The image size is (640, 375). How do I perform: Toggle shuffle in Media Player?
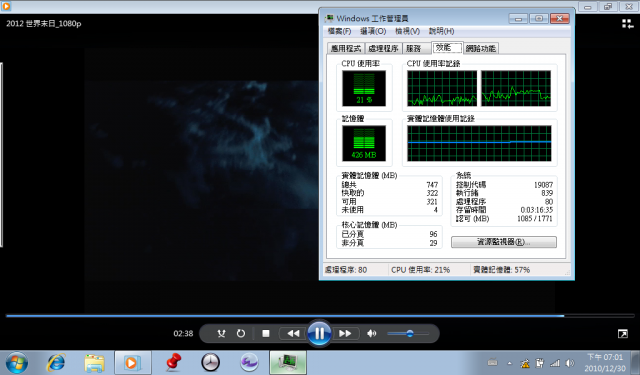221,333
